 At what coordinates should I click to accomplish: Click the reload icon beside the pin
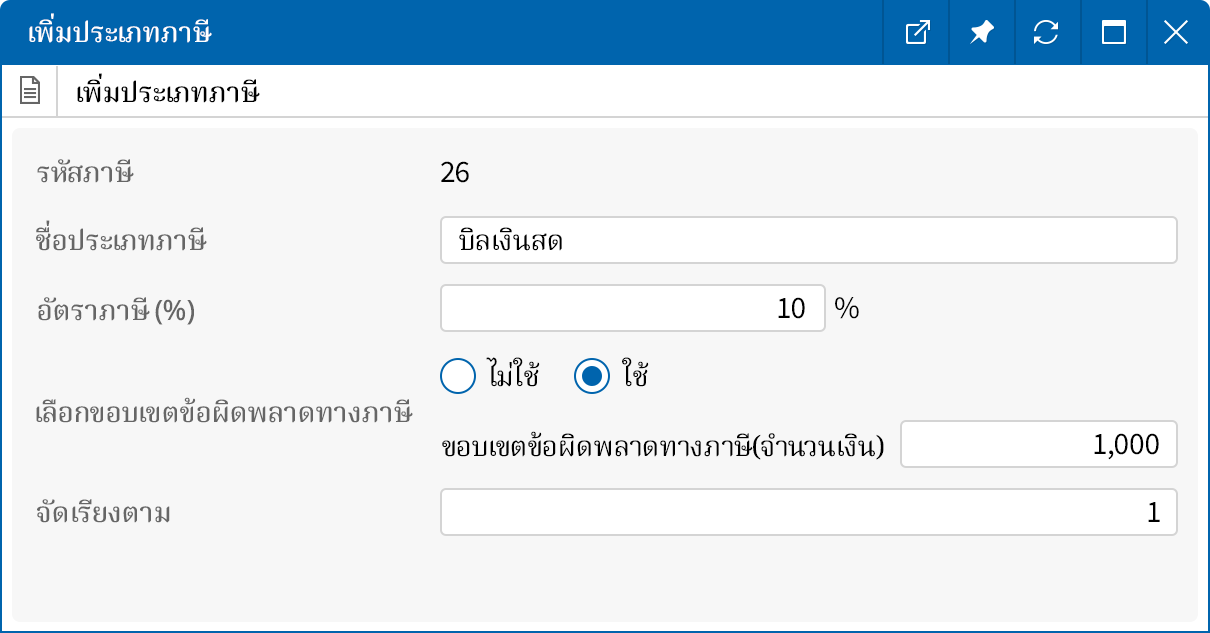coord(1046,32)
